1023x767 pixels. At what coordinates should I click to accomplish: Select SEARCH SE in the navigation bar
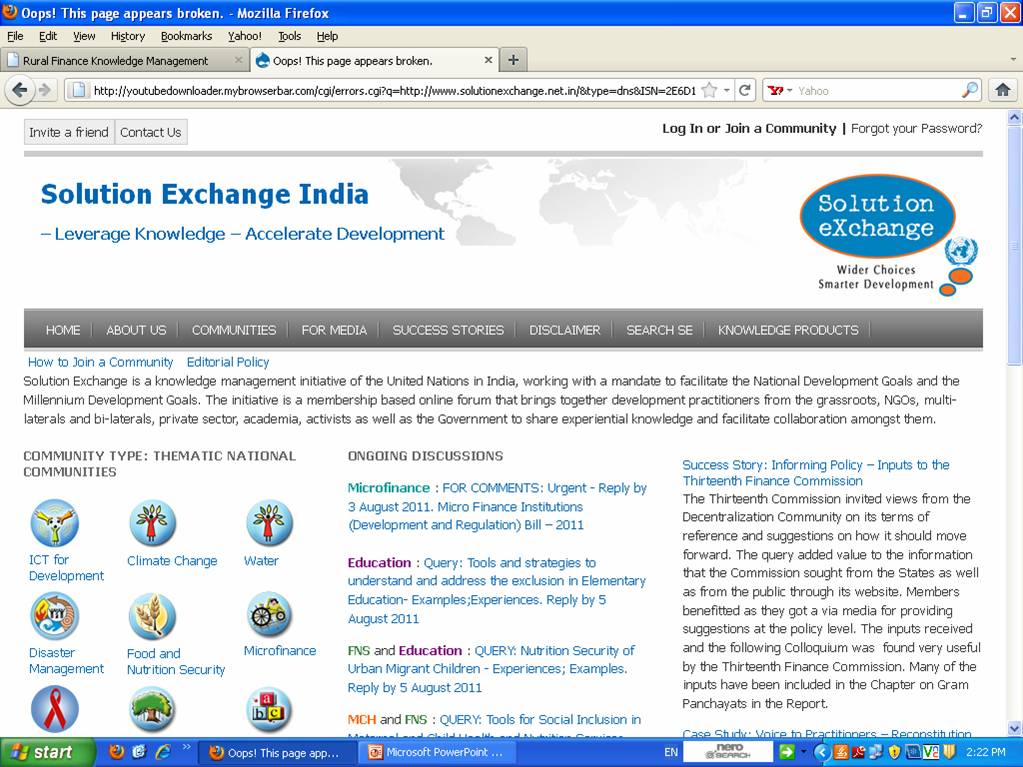[659, 330]
